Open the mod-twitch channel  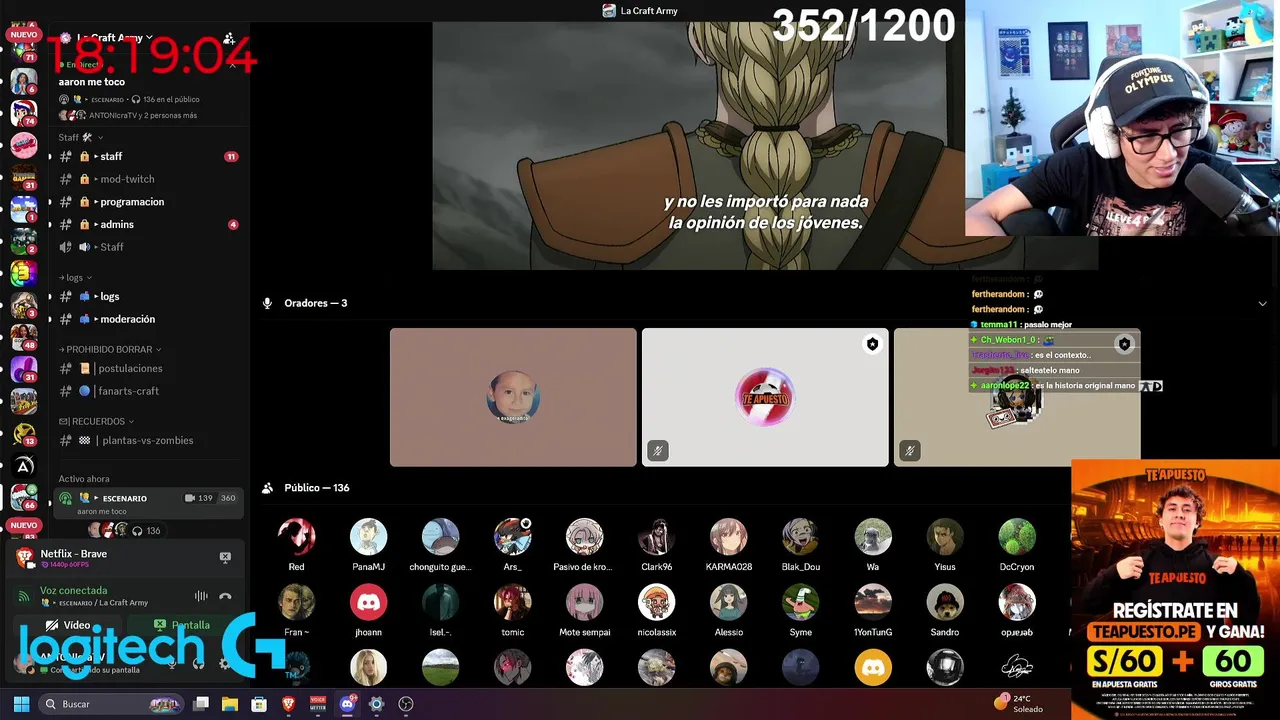pos(148,179)
